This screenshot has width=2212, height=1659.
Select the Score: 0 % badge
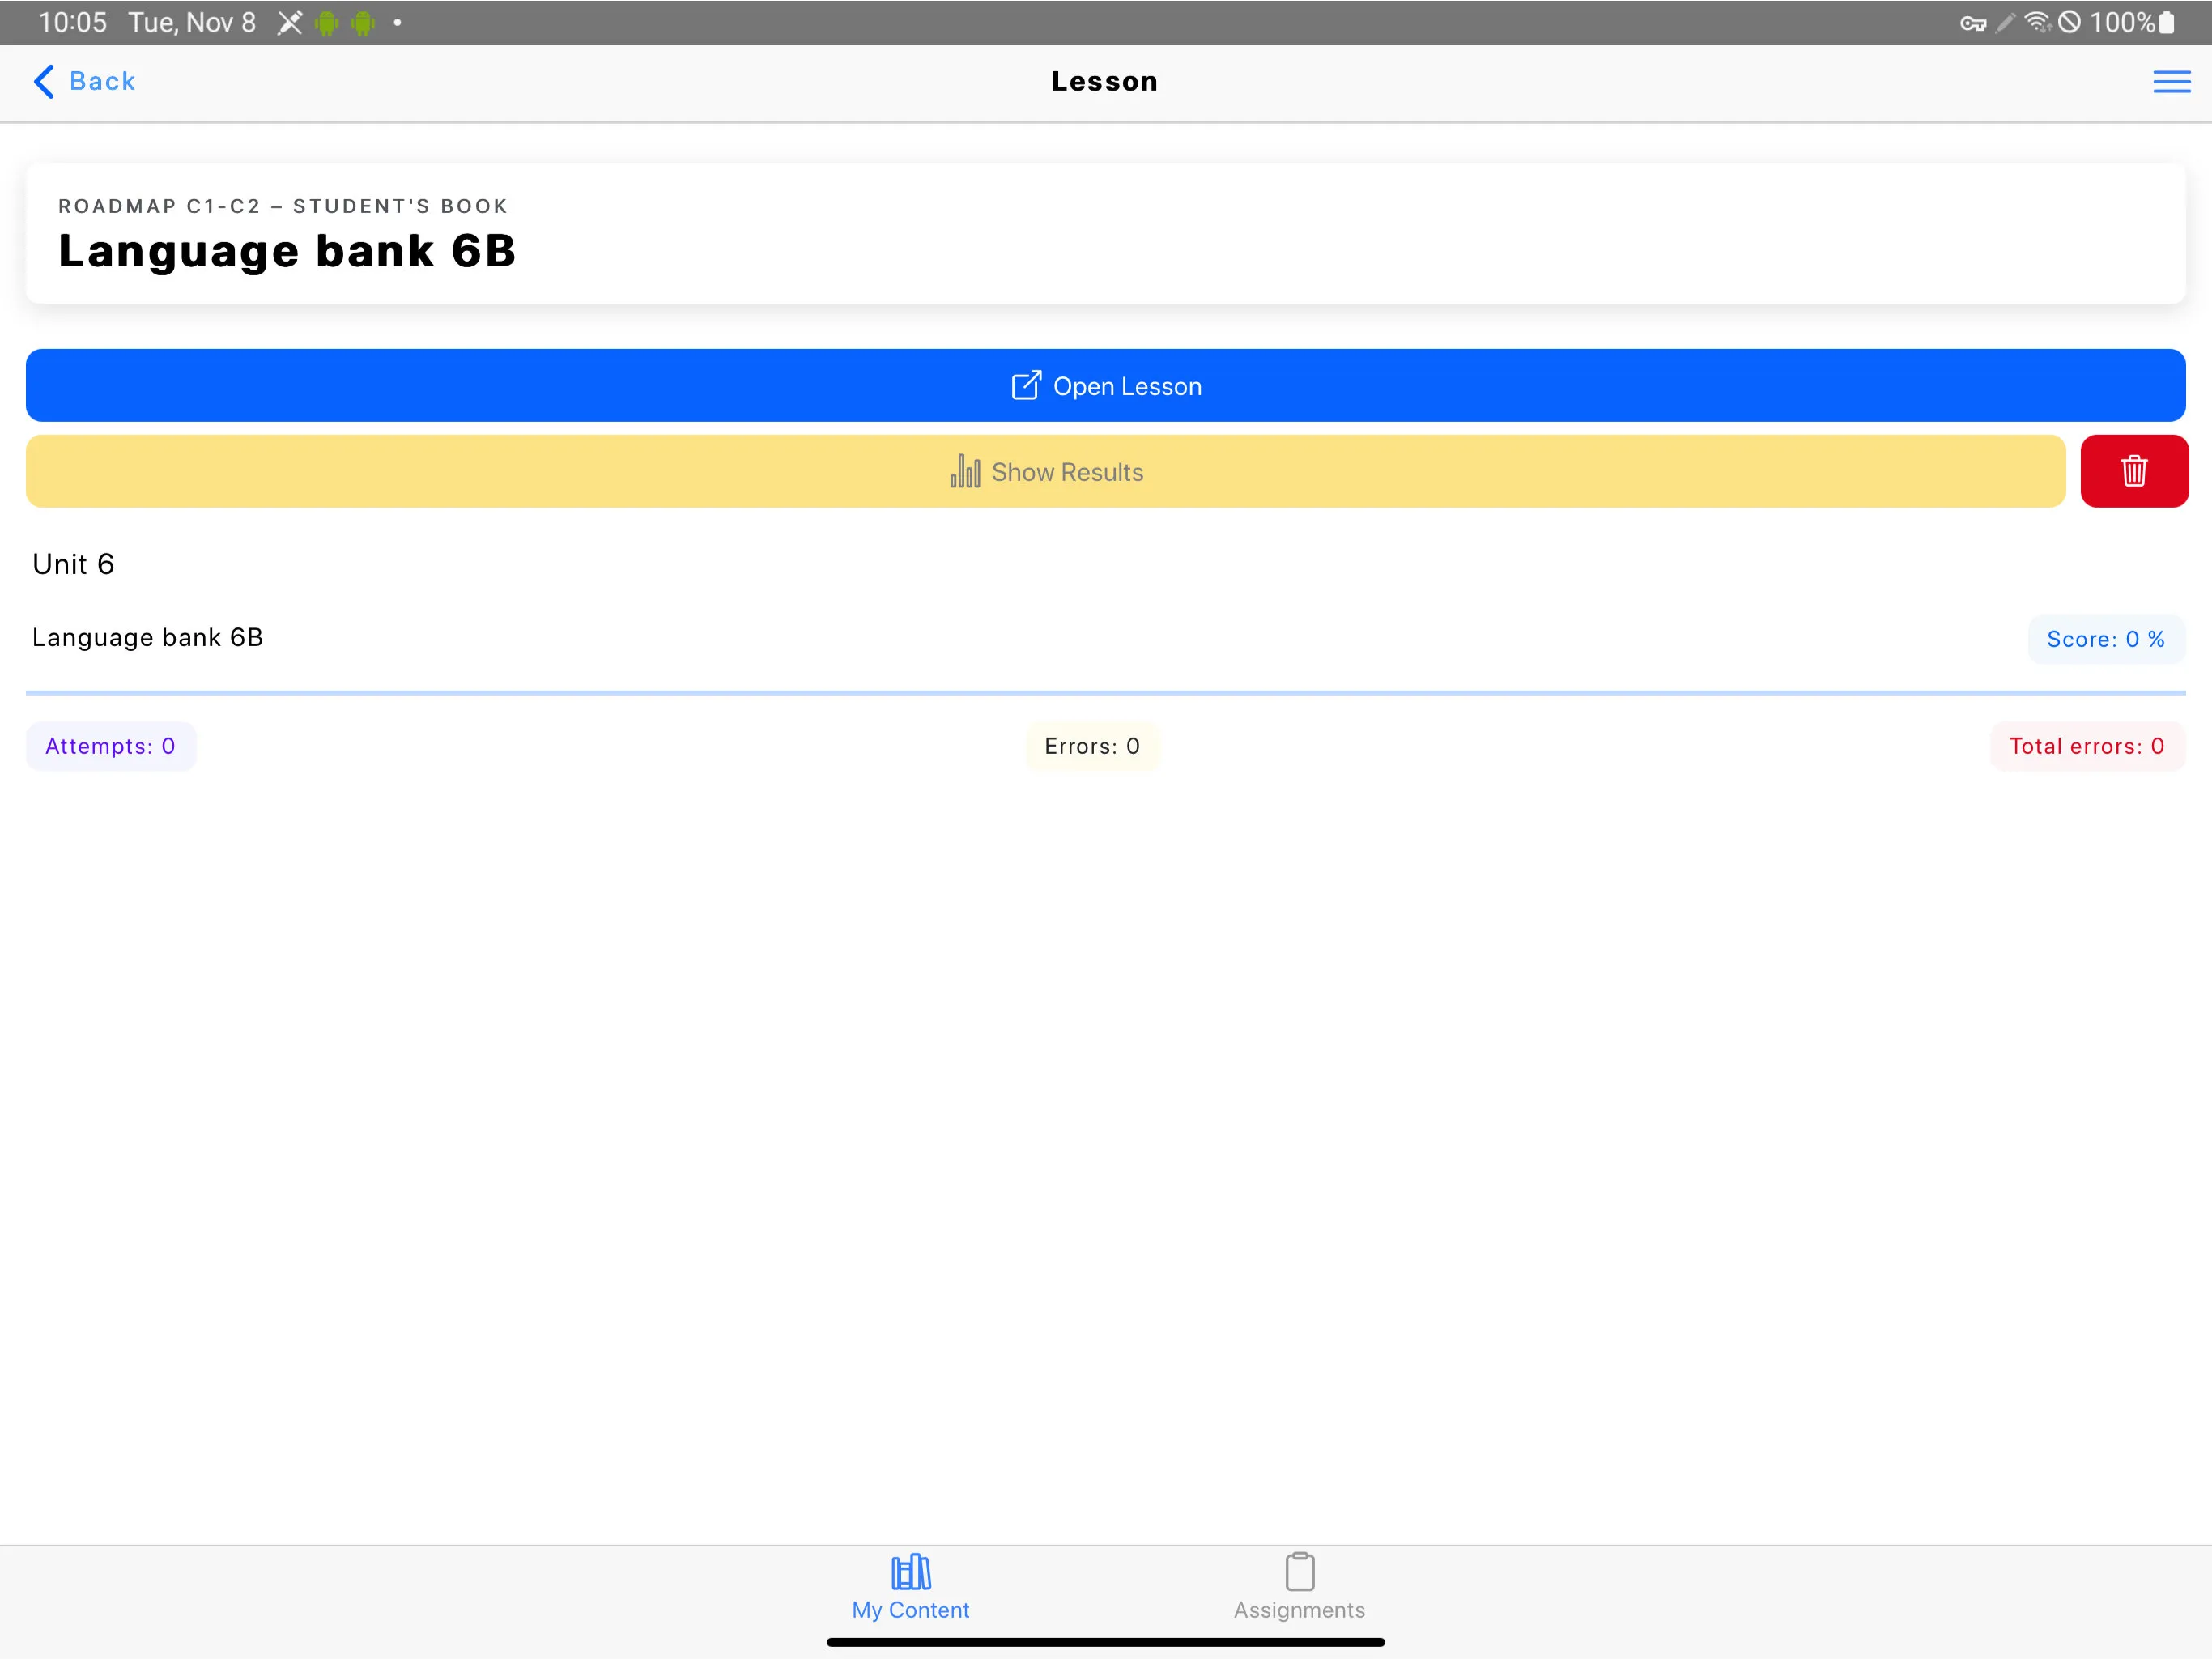coord(2106,639)
